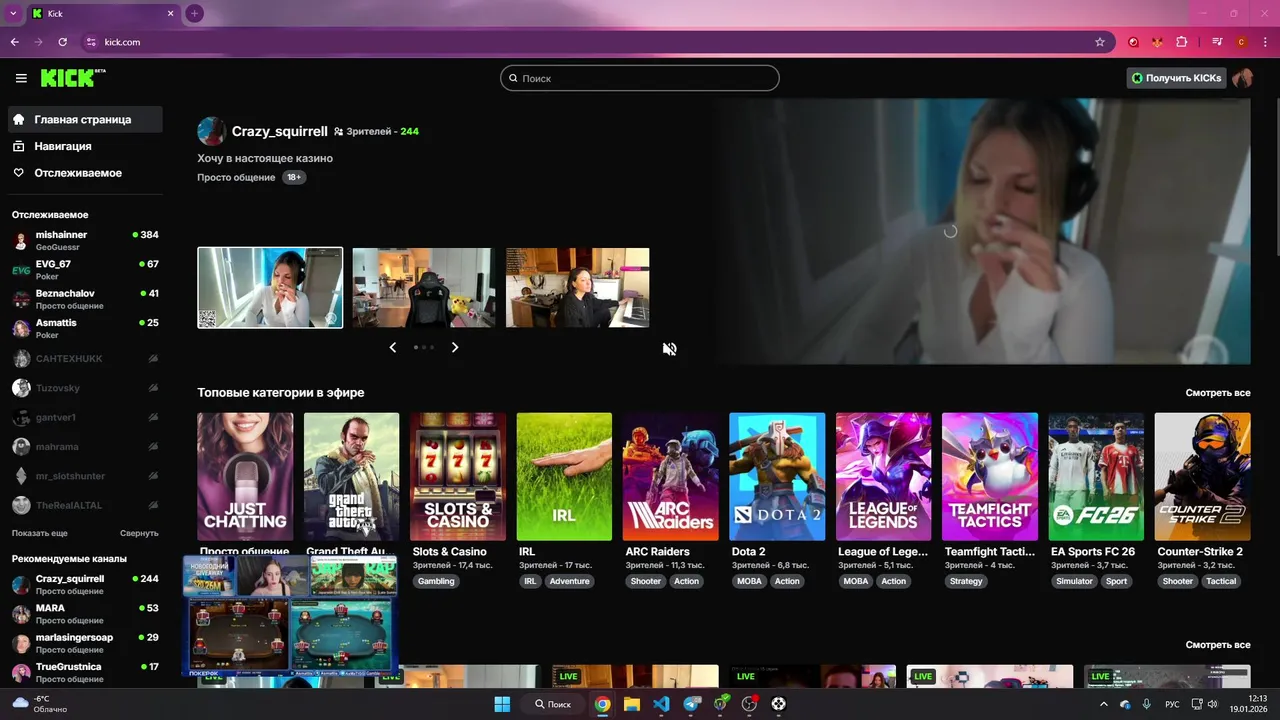Click Смотреть все for top categories
This screenshot has width=1280, height=720.
tap(1218, 393)
